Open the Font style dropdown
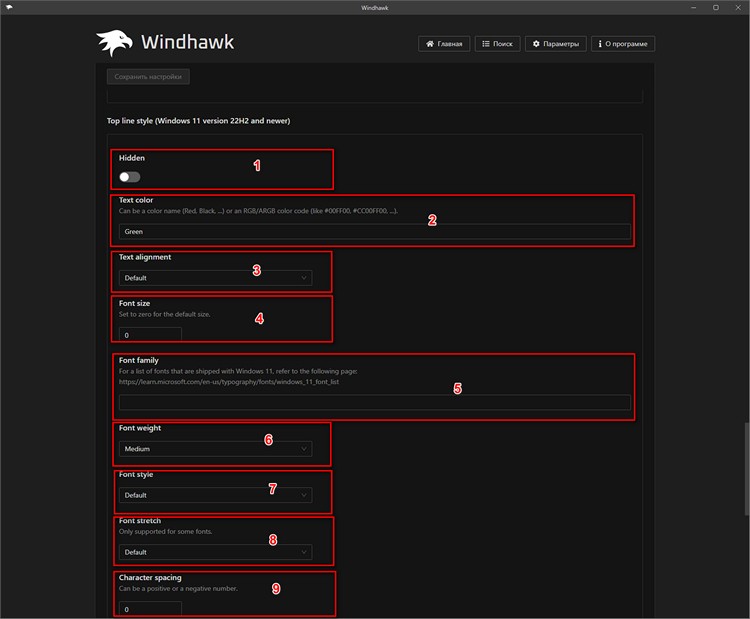 coord(215,495)
